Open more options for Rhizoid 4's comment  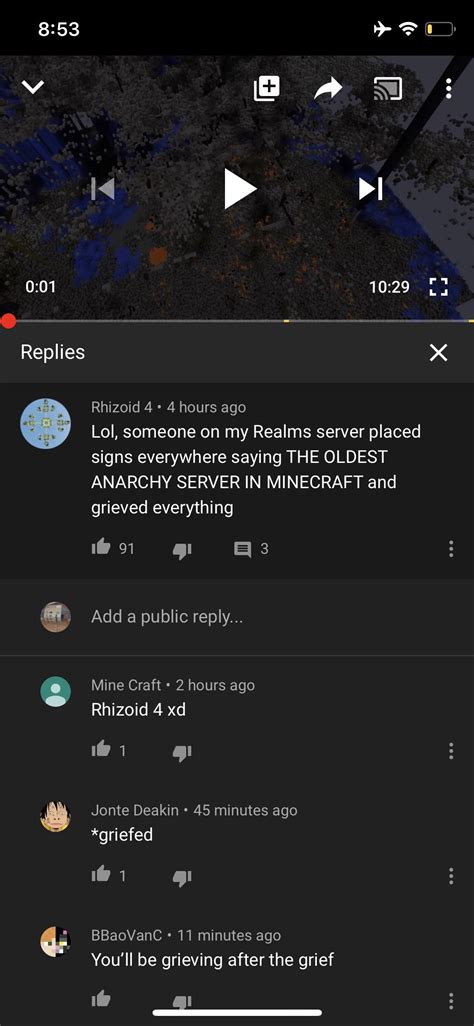click(451, 549)
